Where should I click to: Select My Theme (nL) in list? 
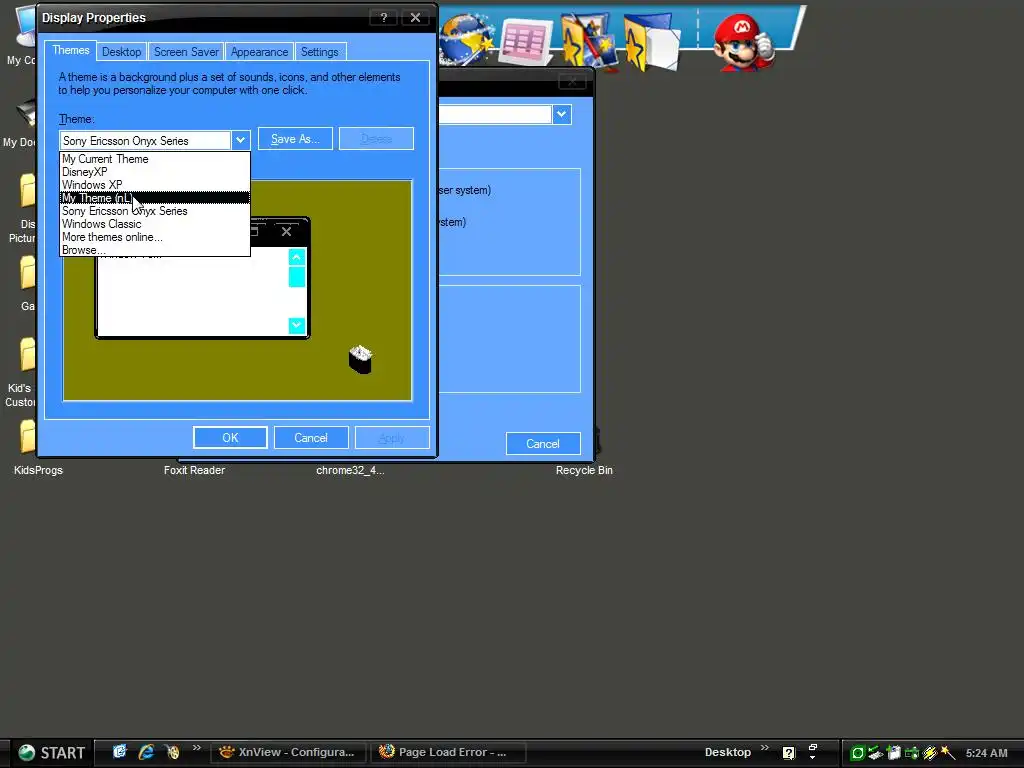(x=155, y=198)
